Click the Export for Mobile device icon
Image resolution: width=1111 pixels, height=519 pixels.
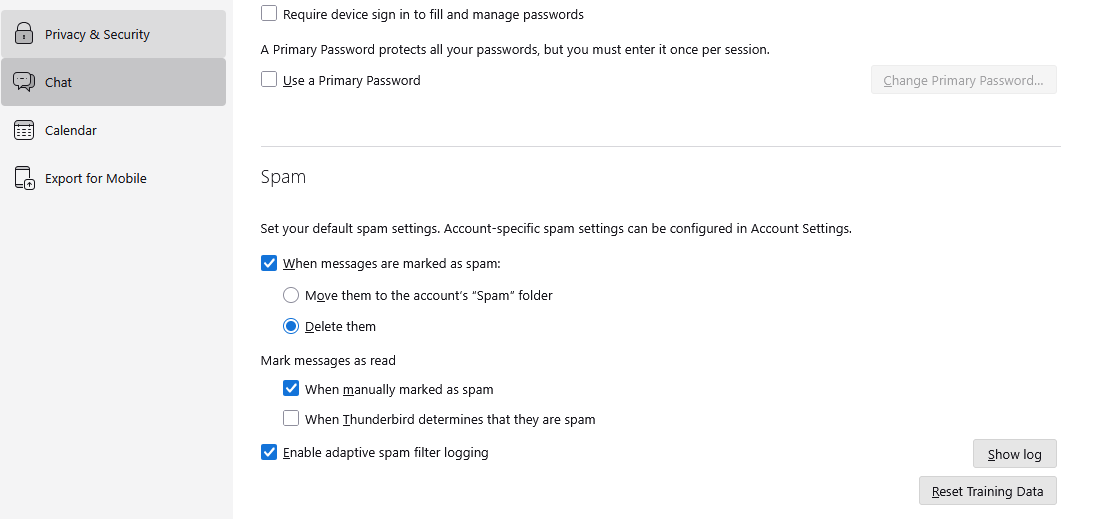click(24, 178)
